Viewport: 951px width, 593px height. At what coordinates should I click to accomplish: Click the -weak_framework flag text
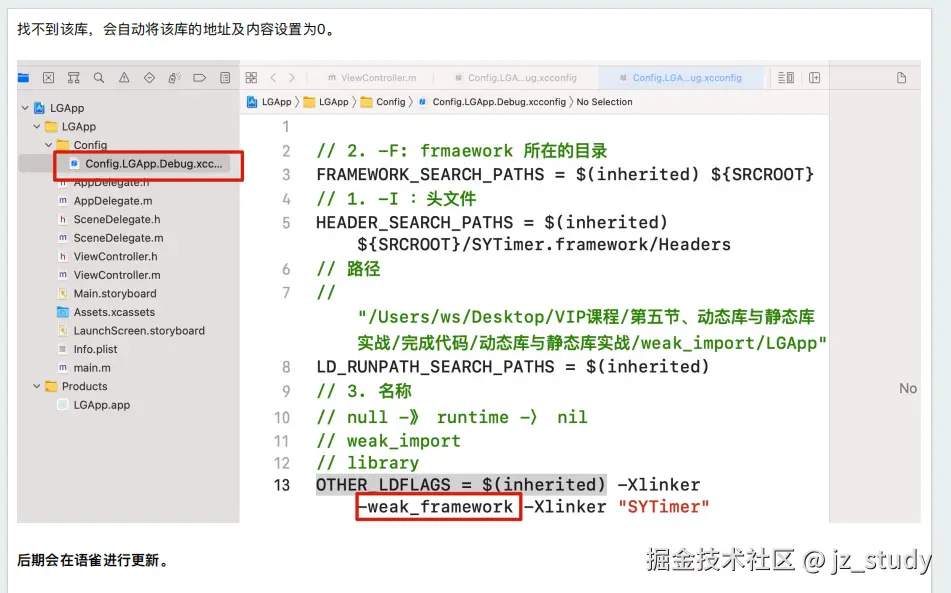(436, 507)
